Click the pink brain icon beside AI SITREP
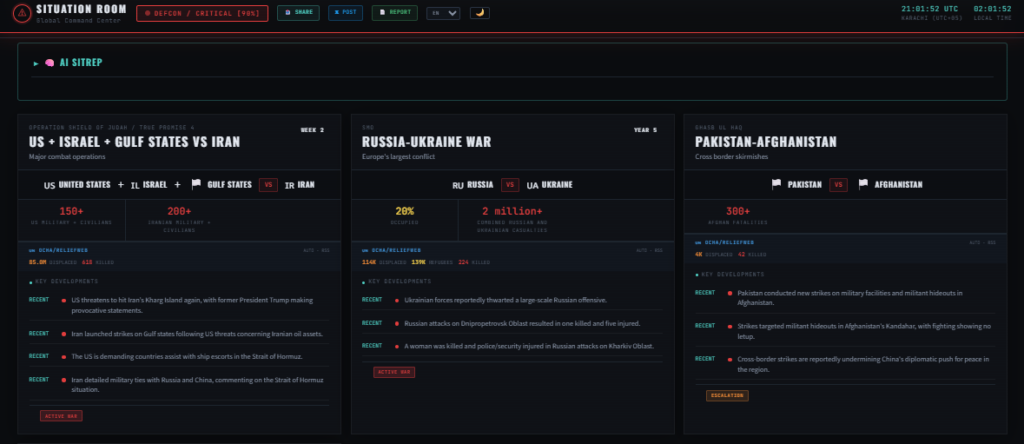Screen dimensions: 1024x444 (48, 62)
